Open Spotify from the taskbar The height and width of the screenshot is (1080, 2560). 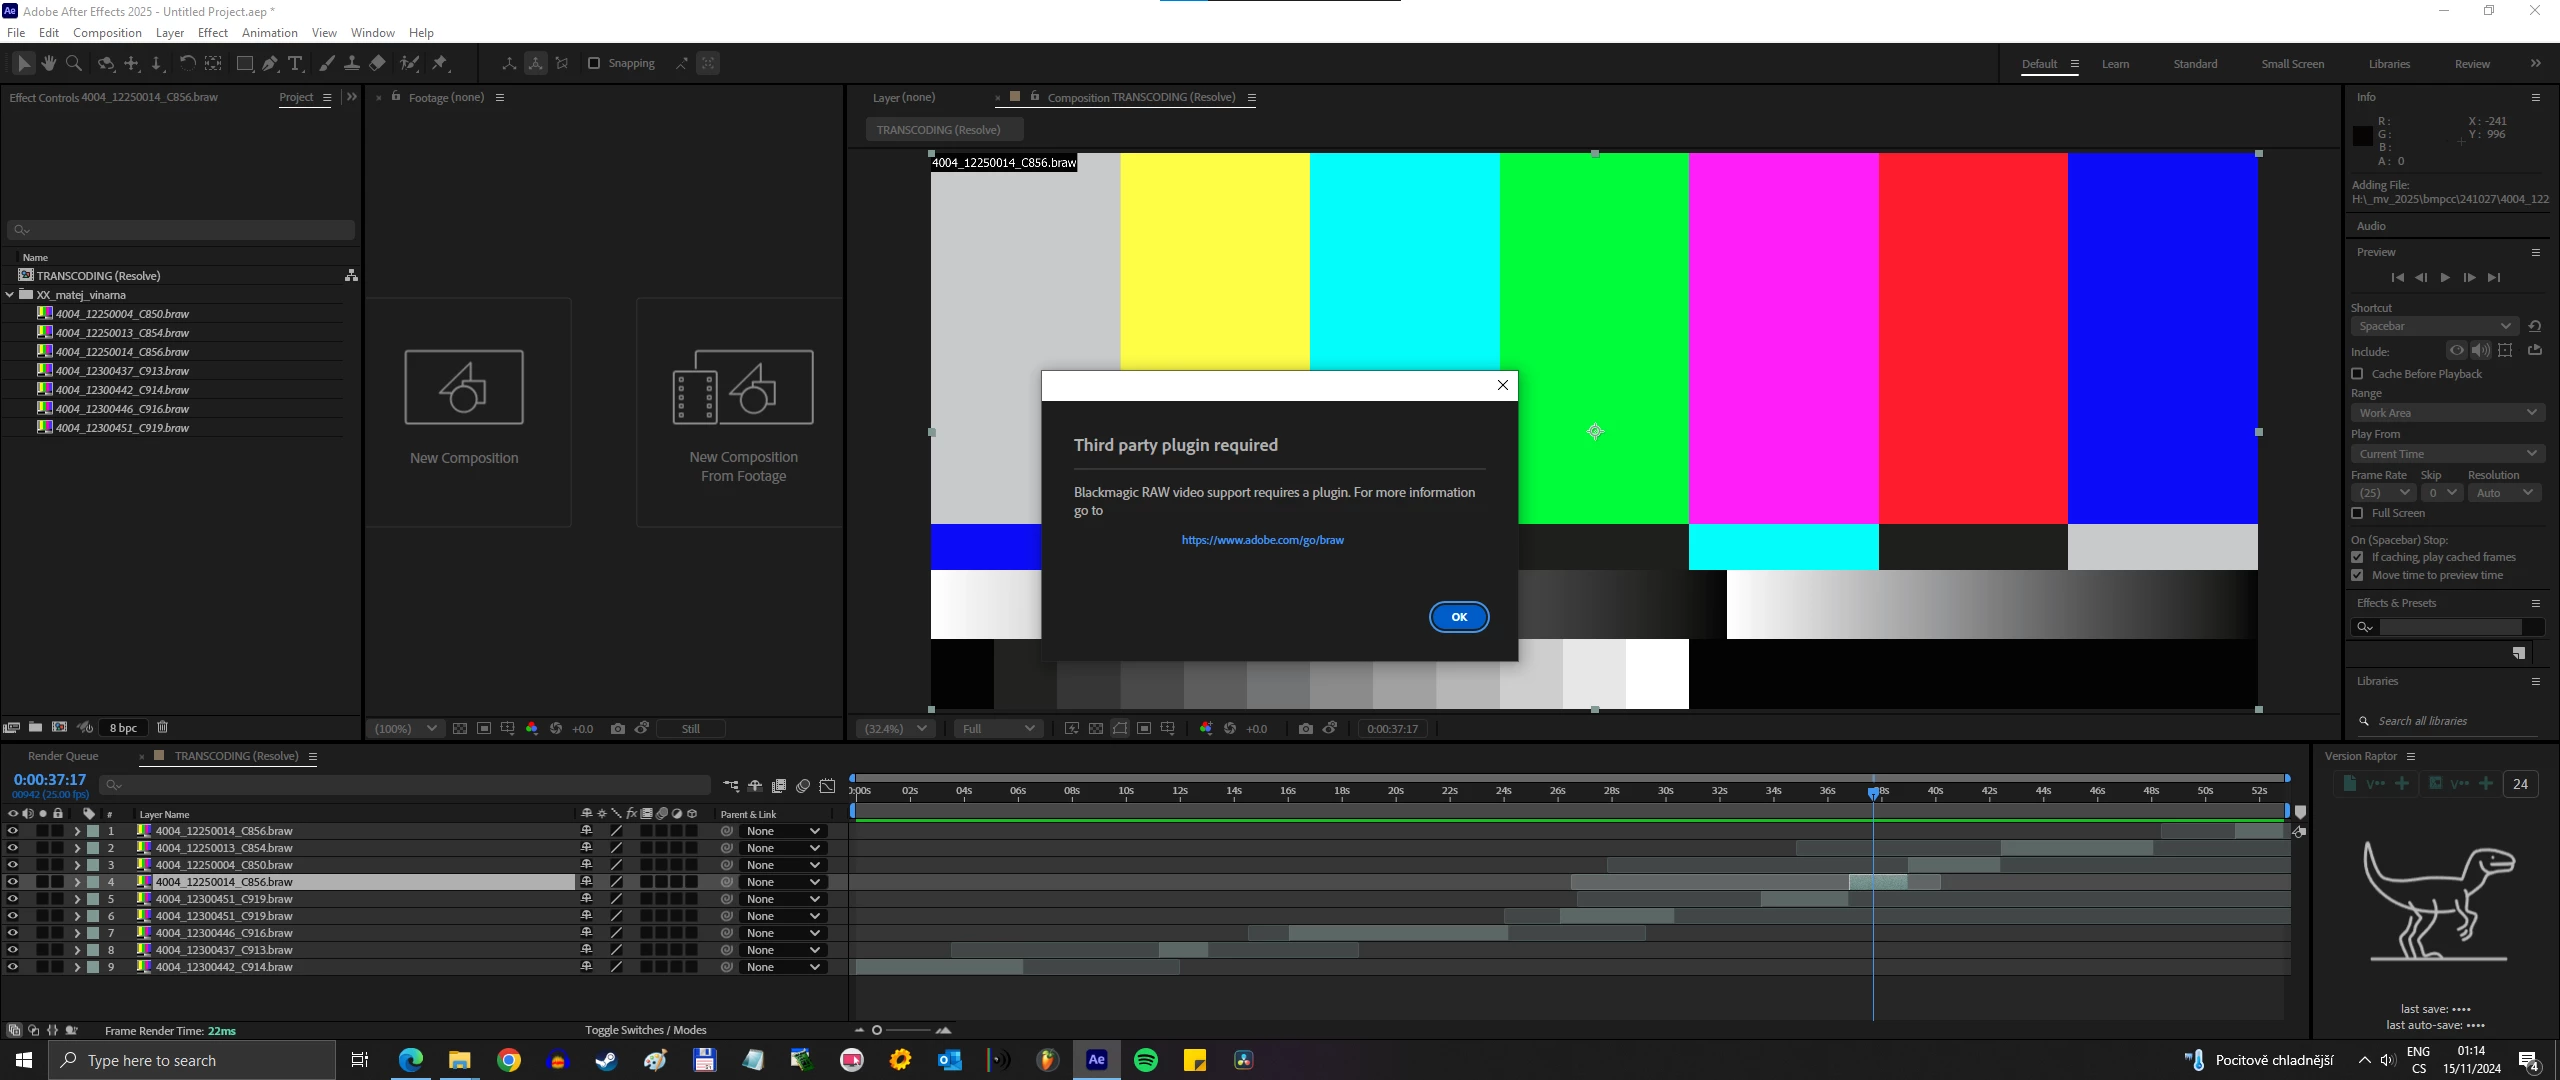click(1146, 1060)
